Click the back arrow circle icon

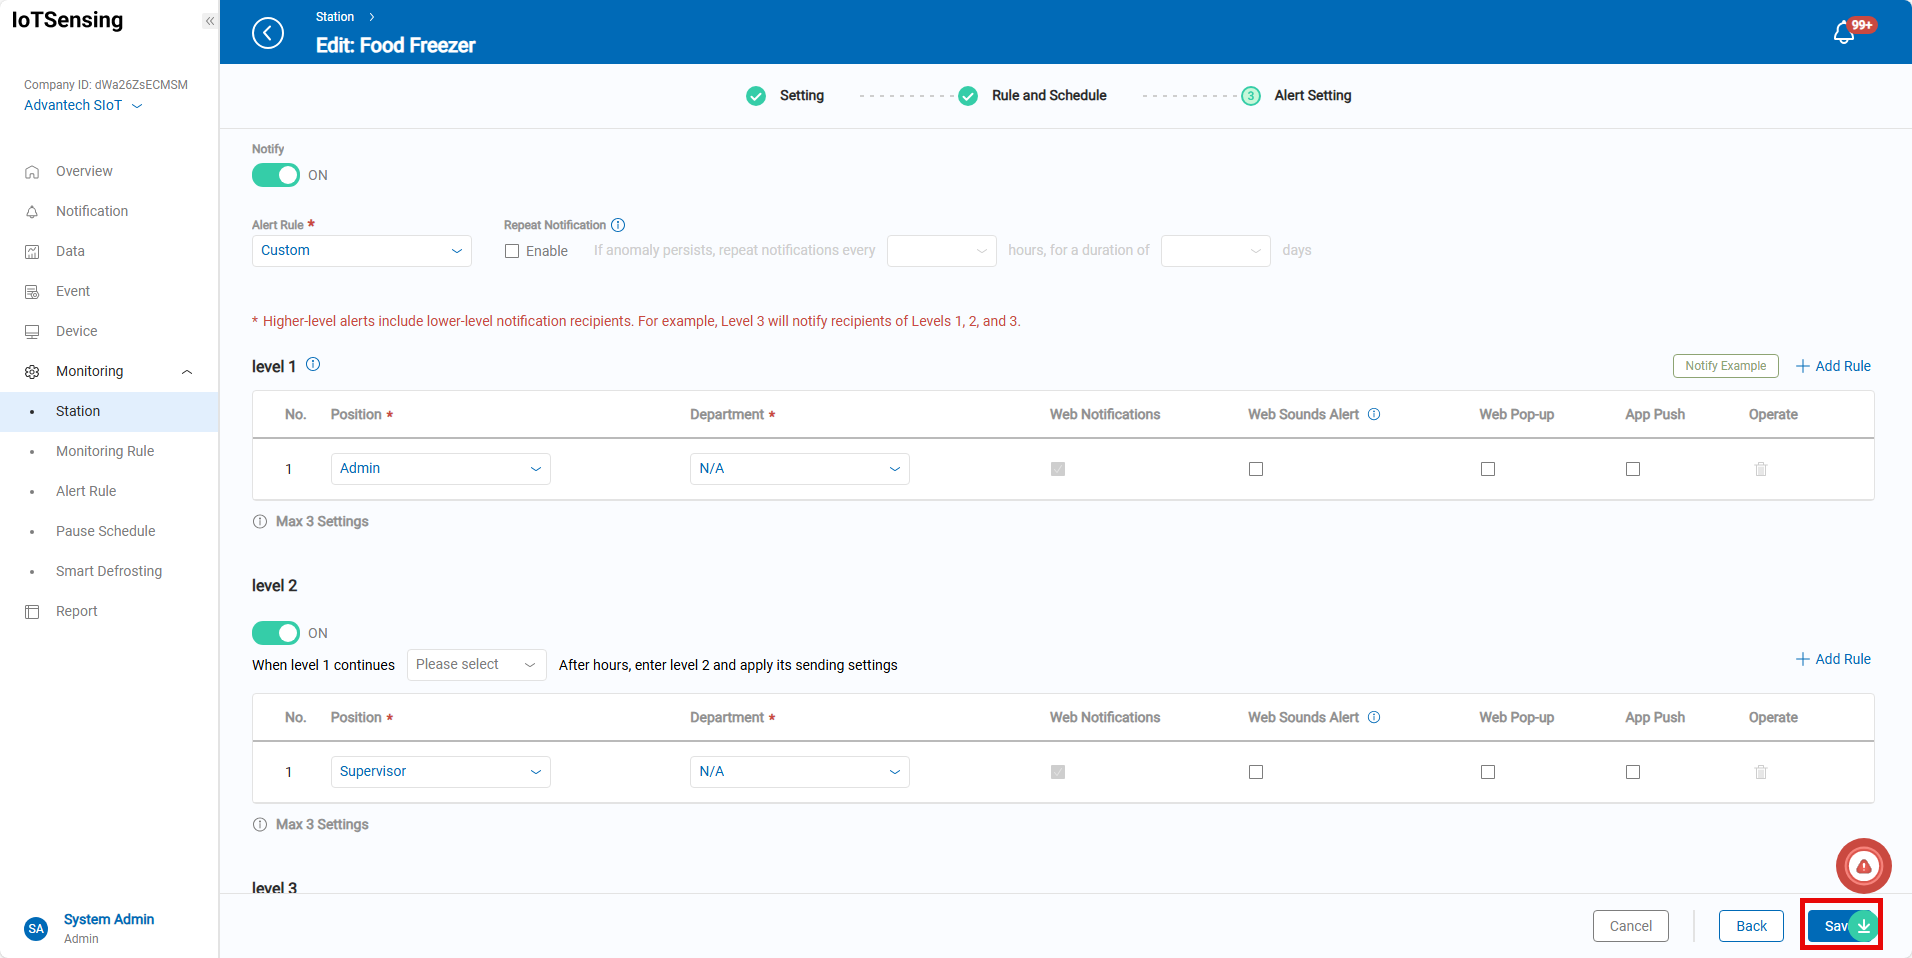(268, 33)
